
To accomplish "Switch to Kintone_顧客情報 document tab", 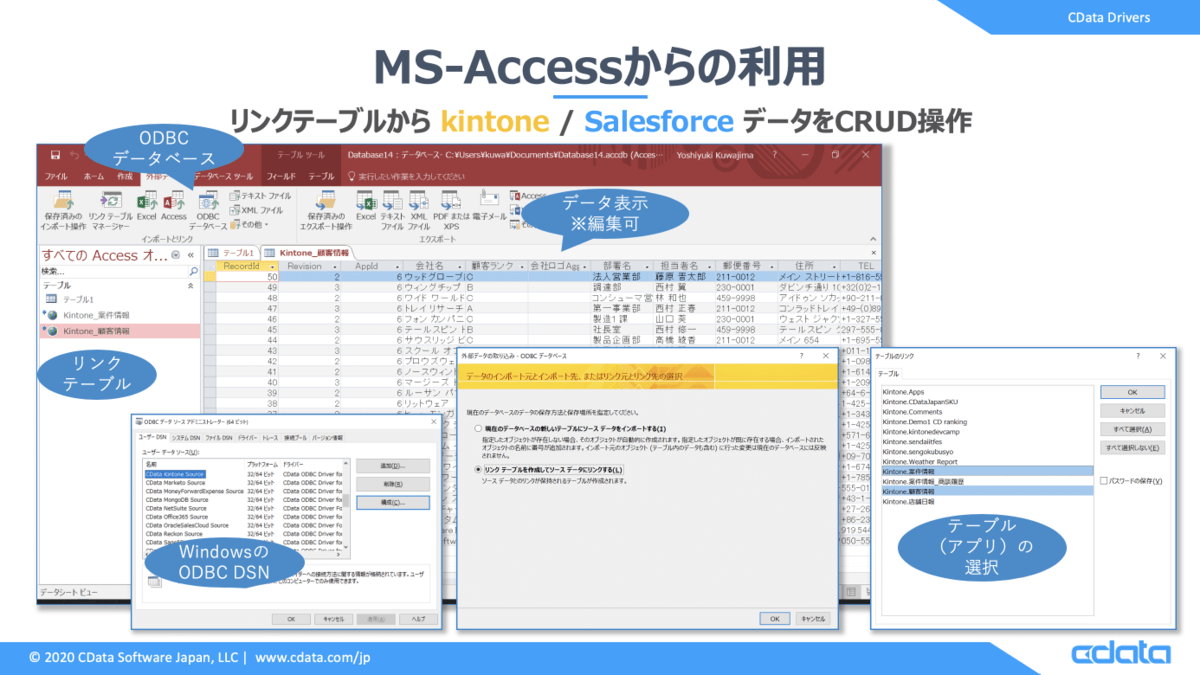I will (307, 253).
